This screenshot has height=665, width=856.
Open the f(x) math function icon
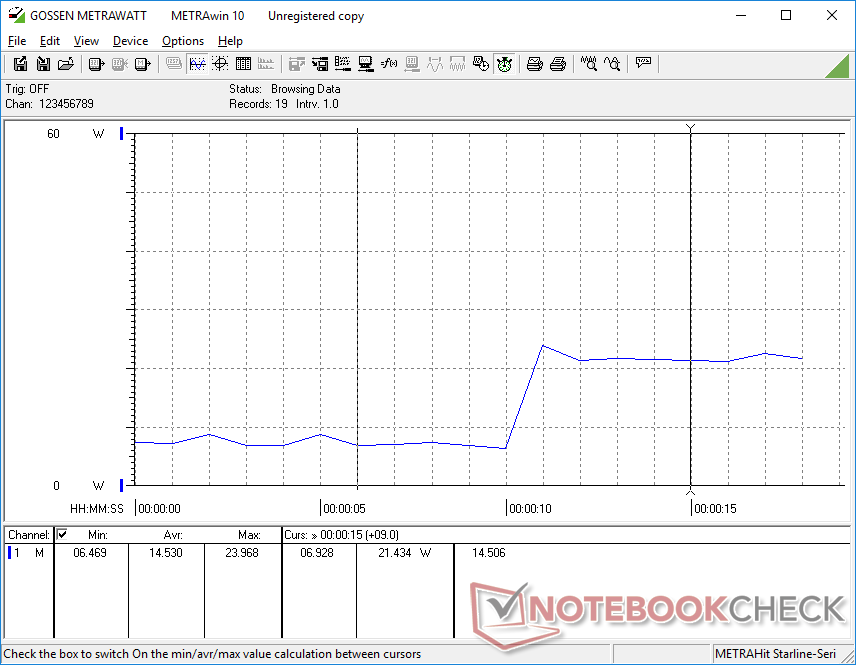(x=389, y=64)
